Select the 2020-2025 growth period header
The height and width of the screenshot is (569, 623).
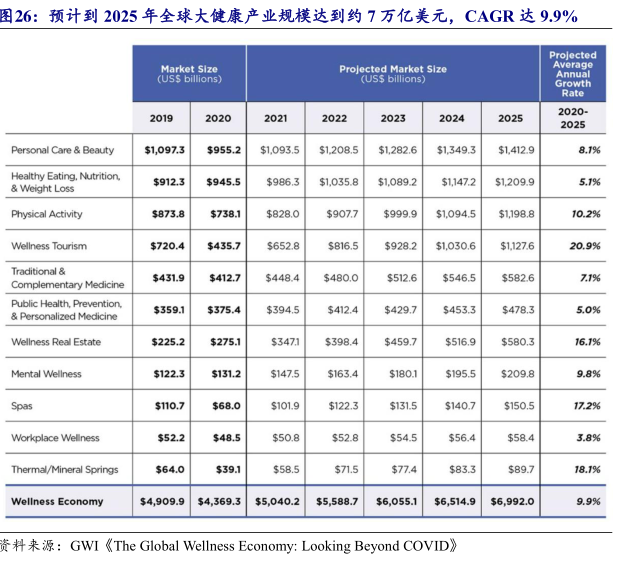(573, 118)
